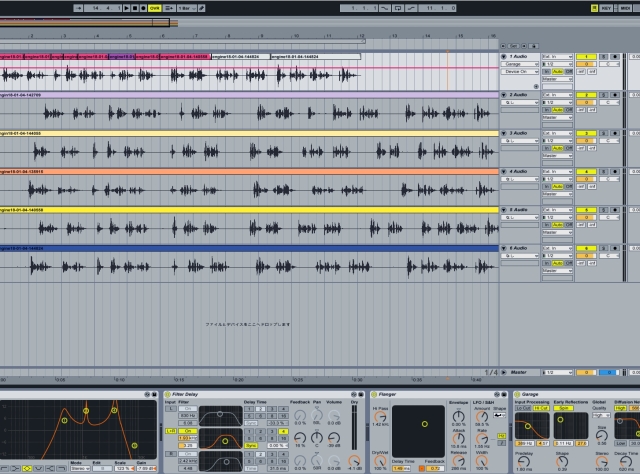Toggle the Filter Delay device on/off
The height and width of the screenshot is (474, 640).
click(167, 395)
